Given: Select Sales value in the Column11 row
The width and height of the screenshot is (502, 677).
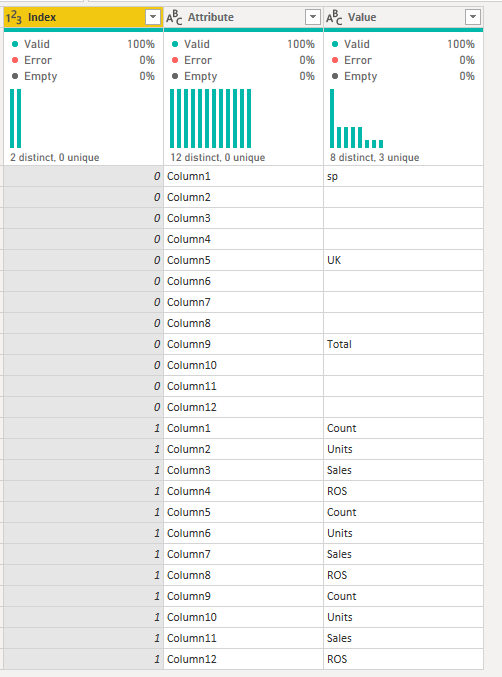Looking at the screenshot, I should coord(404,638).
